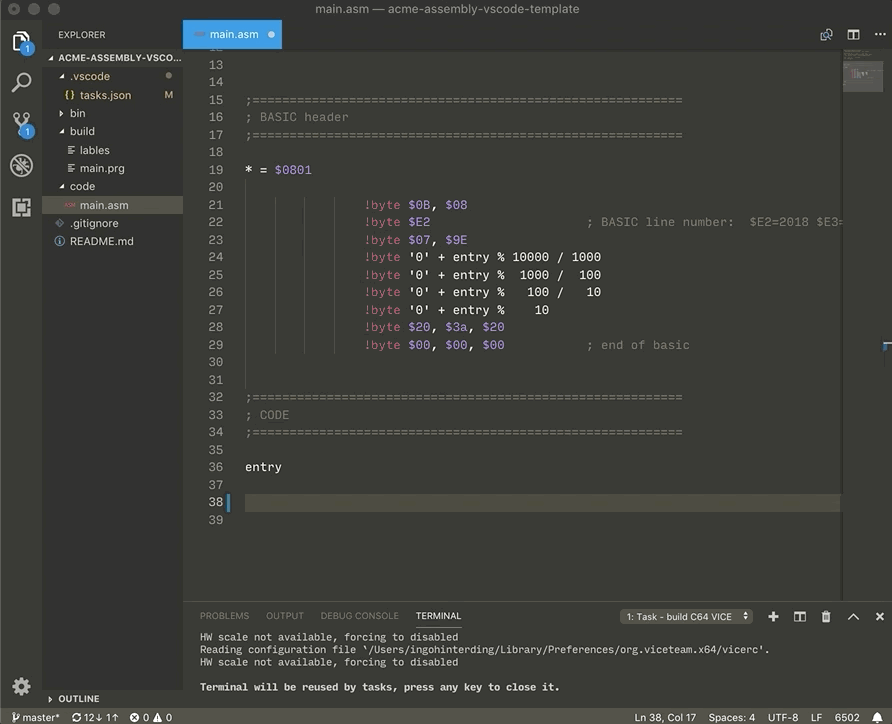The width and height of the screenshot is (892, 724).
Task: Click '!byte $20, $3a, $20' on line 28
Action: pos(434,327)
